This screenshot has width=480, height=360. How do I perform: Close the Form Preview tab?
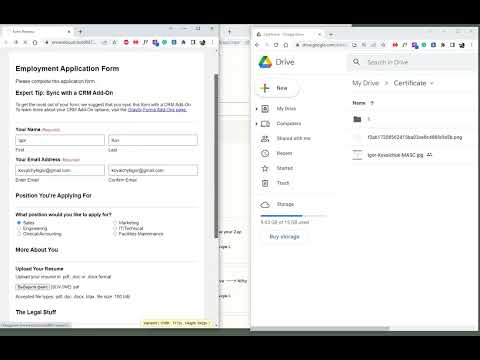tap(69, 32)
